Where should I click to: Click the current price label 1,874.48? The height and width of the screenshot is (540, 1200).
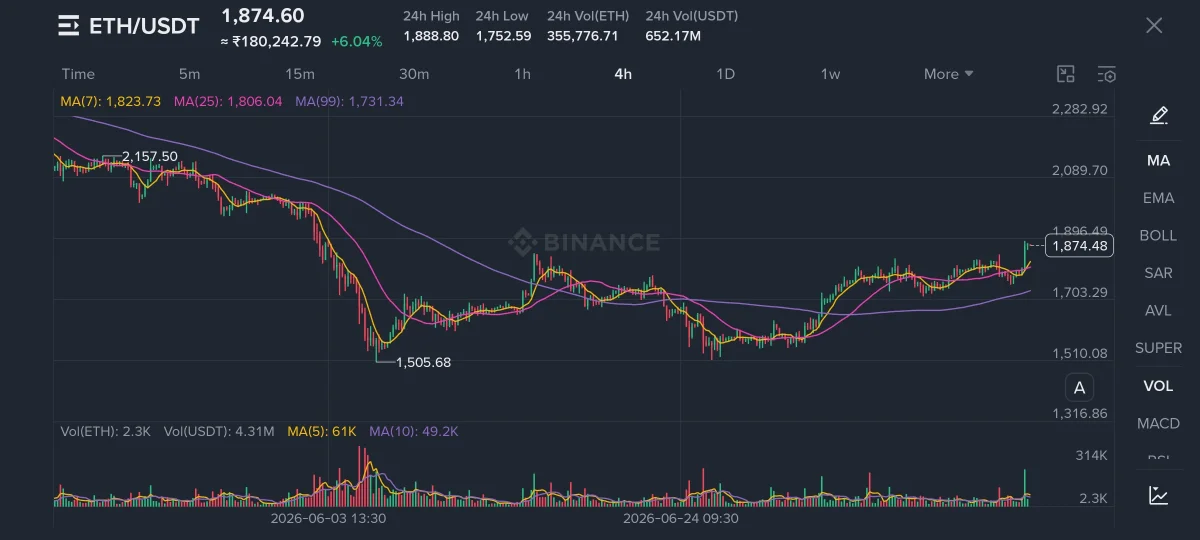1081,246
